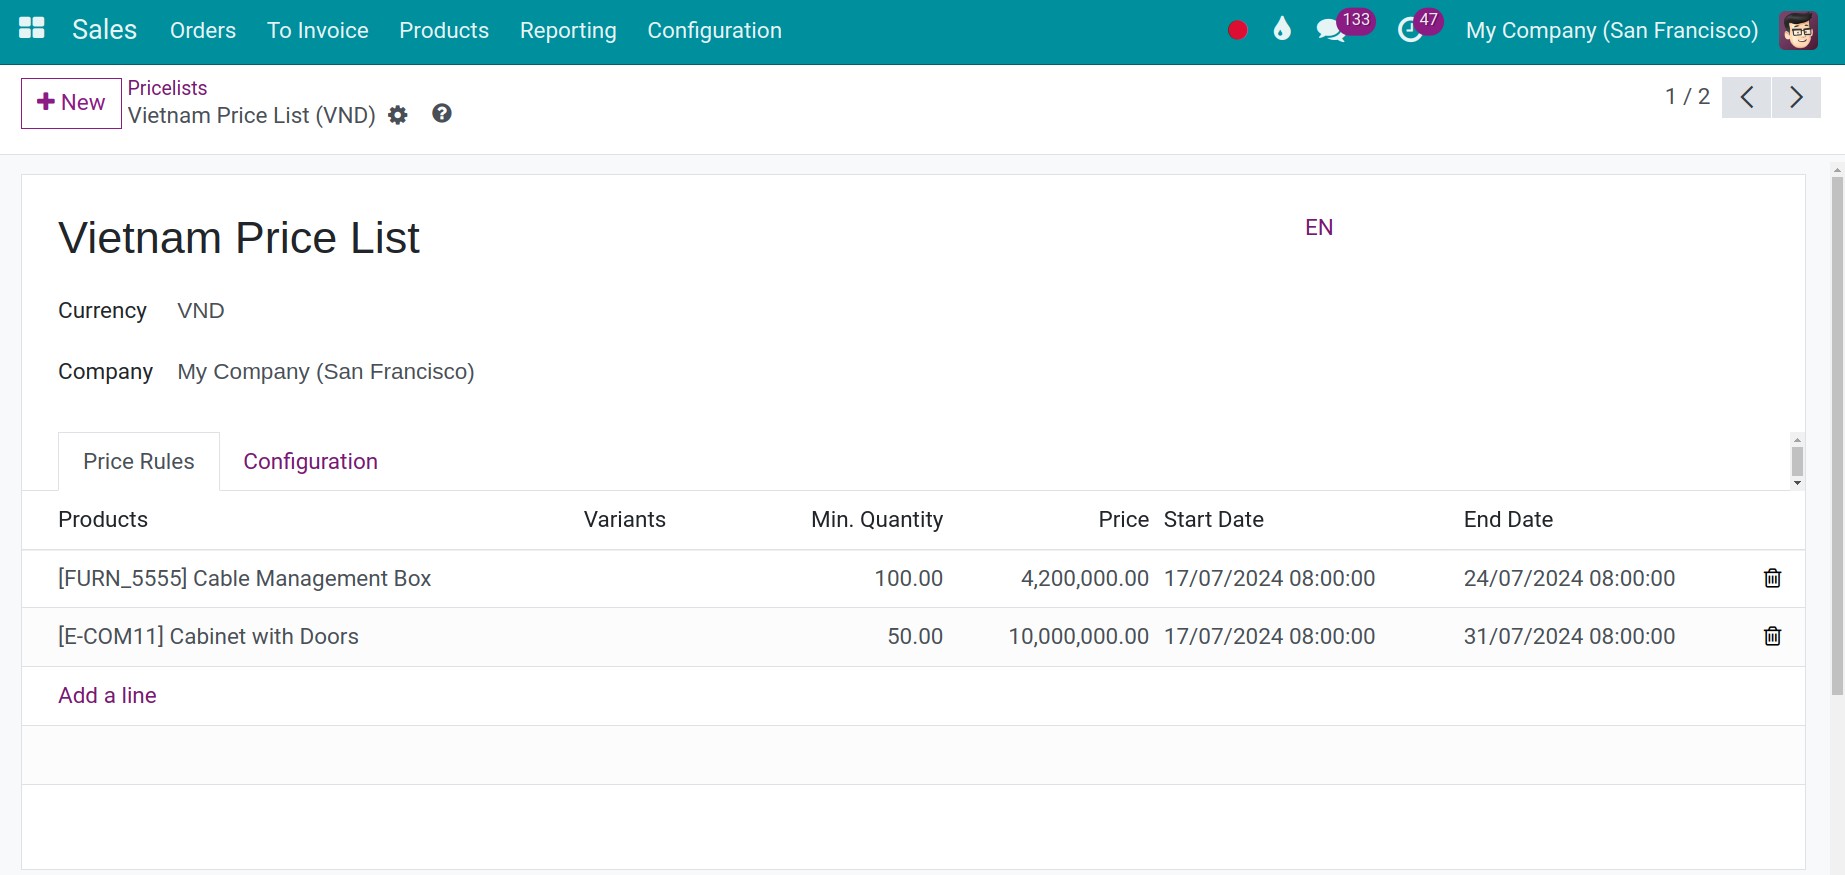Click the small tab area scrollbar down arrow
Screen dimensions: 1845x875
[x=1797, y=483]
